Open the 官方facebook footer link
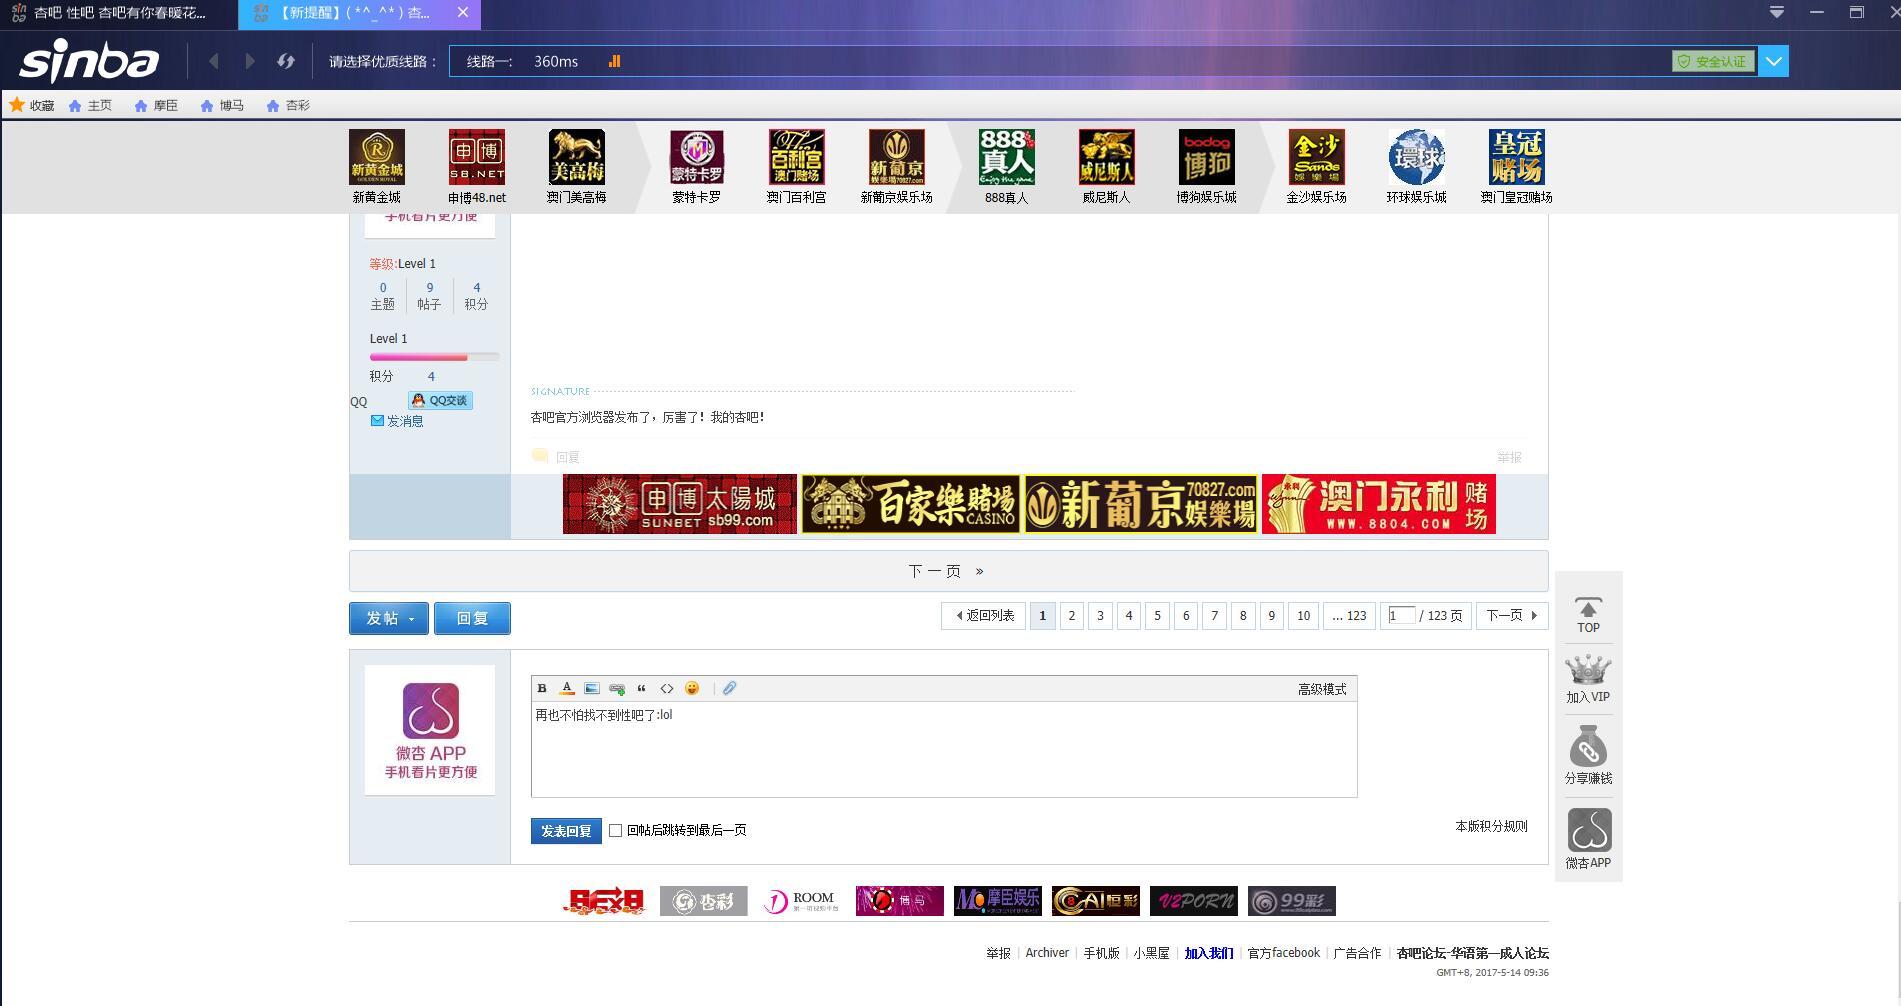Viewport: 1901px width, 1006px height. coord(1283,953)
